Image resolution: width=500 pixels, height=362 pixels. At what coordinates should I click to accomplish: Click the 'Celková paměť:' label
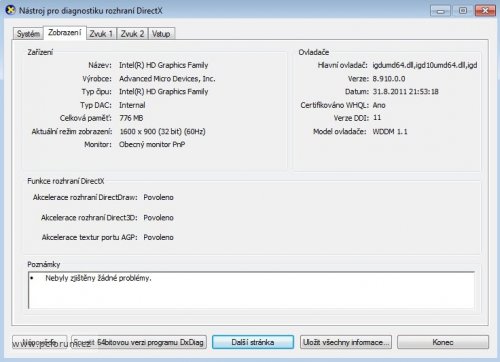(86, 118)
